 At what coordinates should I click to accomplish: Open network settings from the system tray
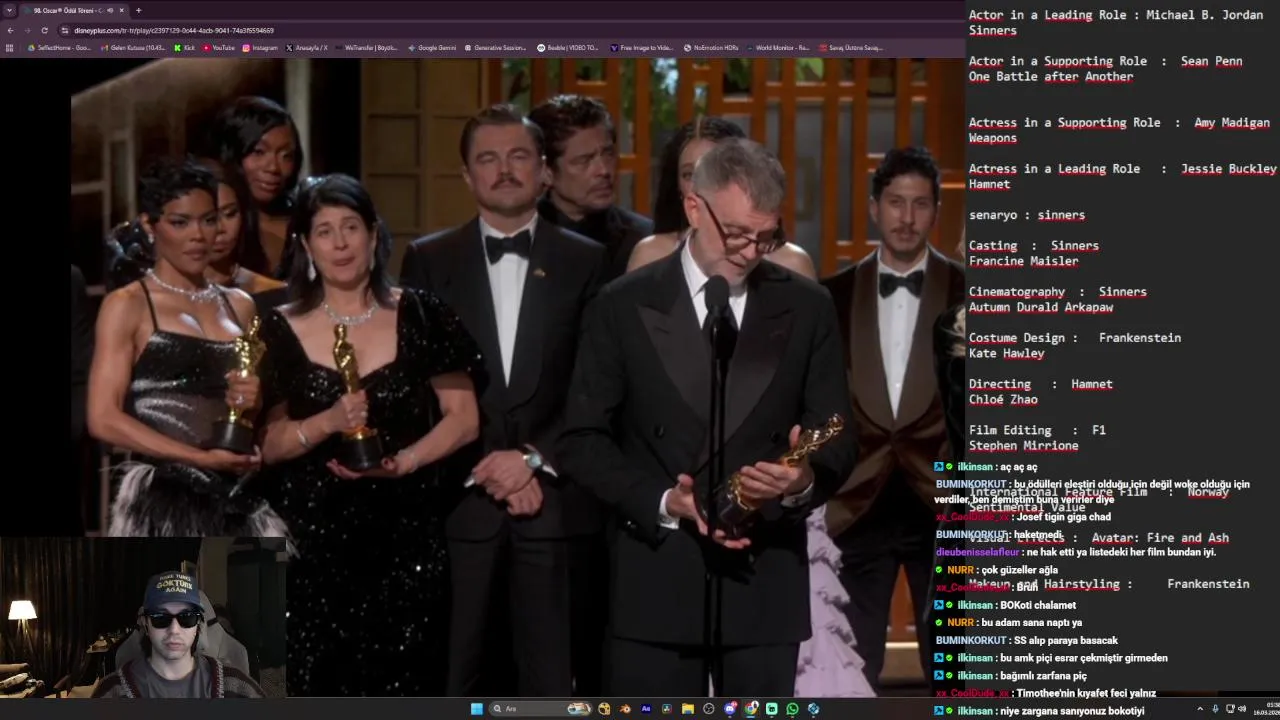point(1230,709)
